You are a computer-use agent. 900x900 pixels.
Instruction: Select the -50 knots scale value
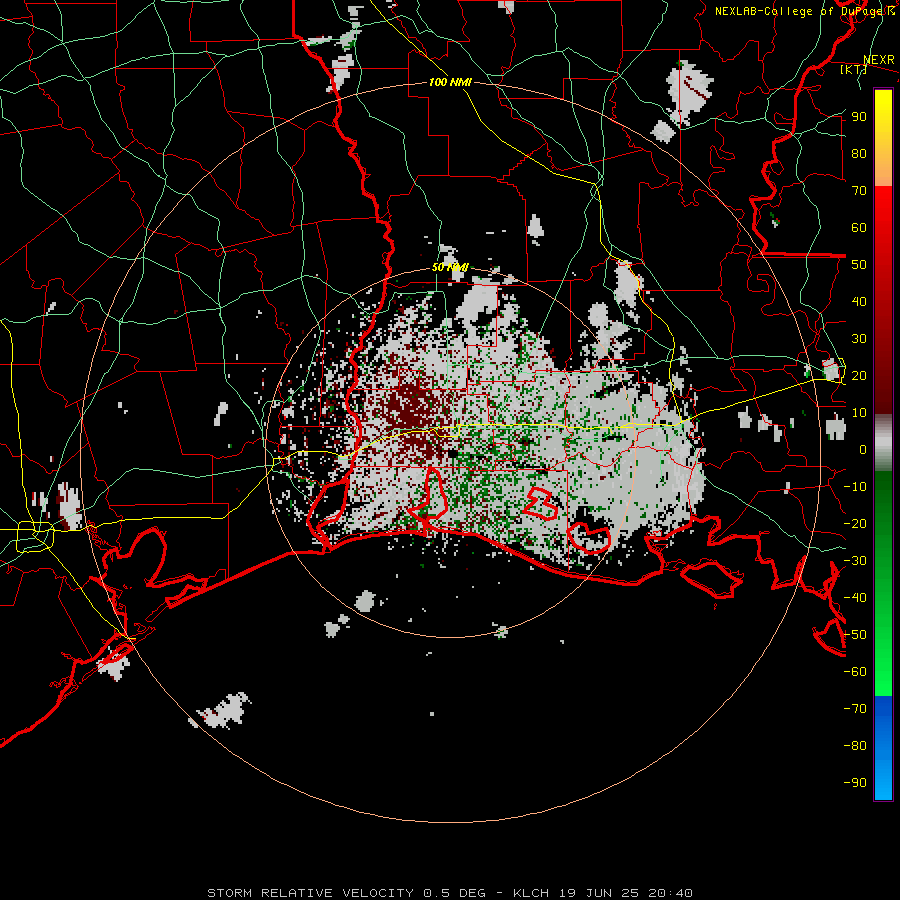click(x=855, y=635)
